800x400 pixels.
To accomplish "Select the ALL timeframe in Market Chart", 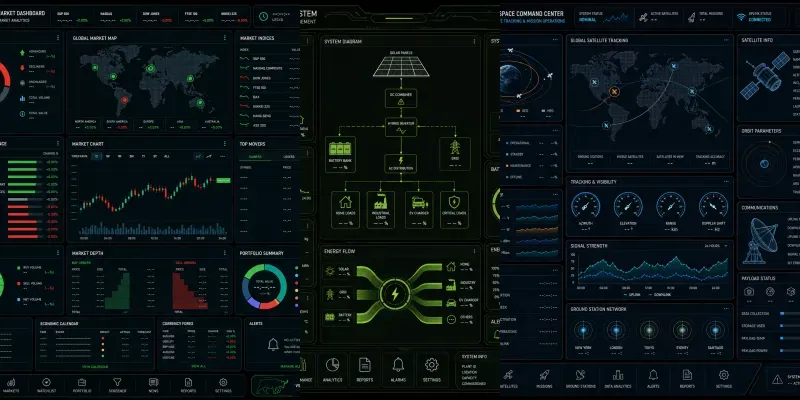I will click(x=167, y=156).
